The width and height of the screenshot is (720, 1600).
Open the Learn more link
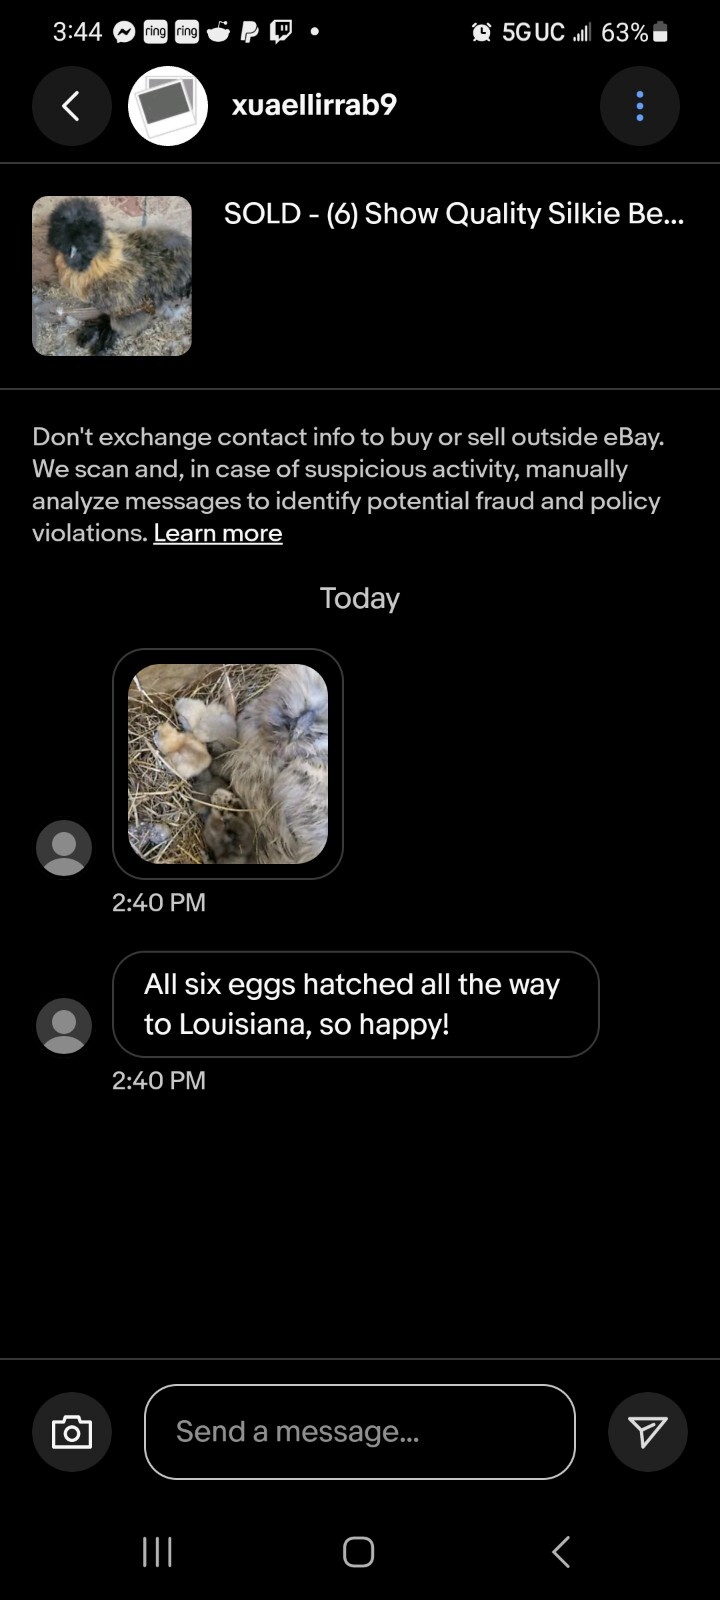(218, 533)
